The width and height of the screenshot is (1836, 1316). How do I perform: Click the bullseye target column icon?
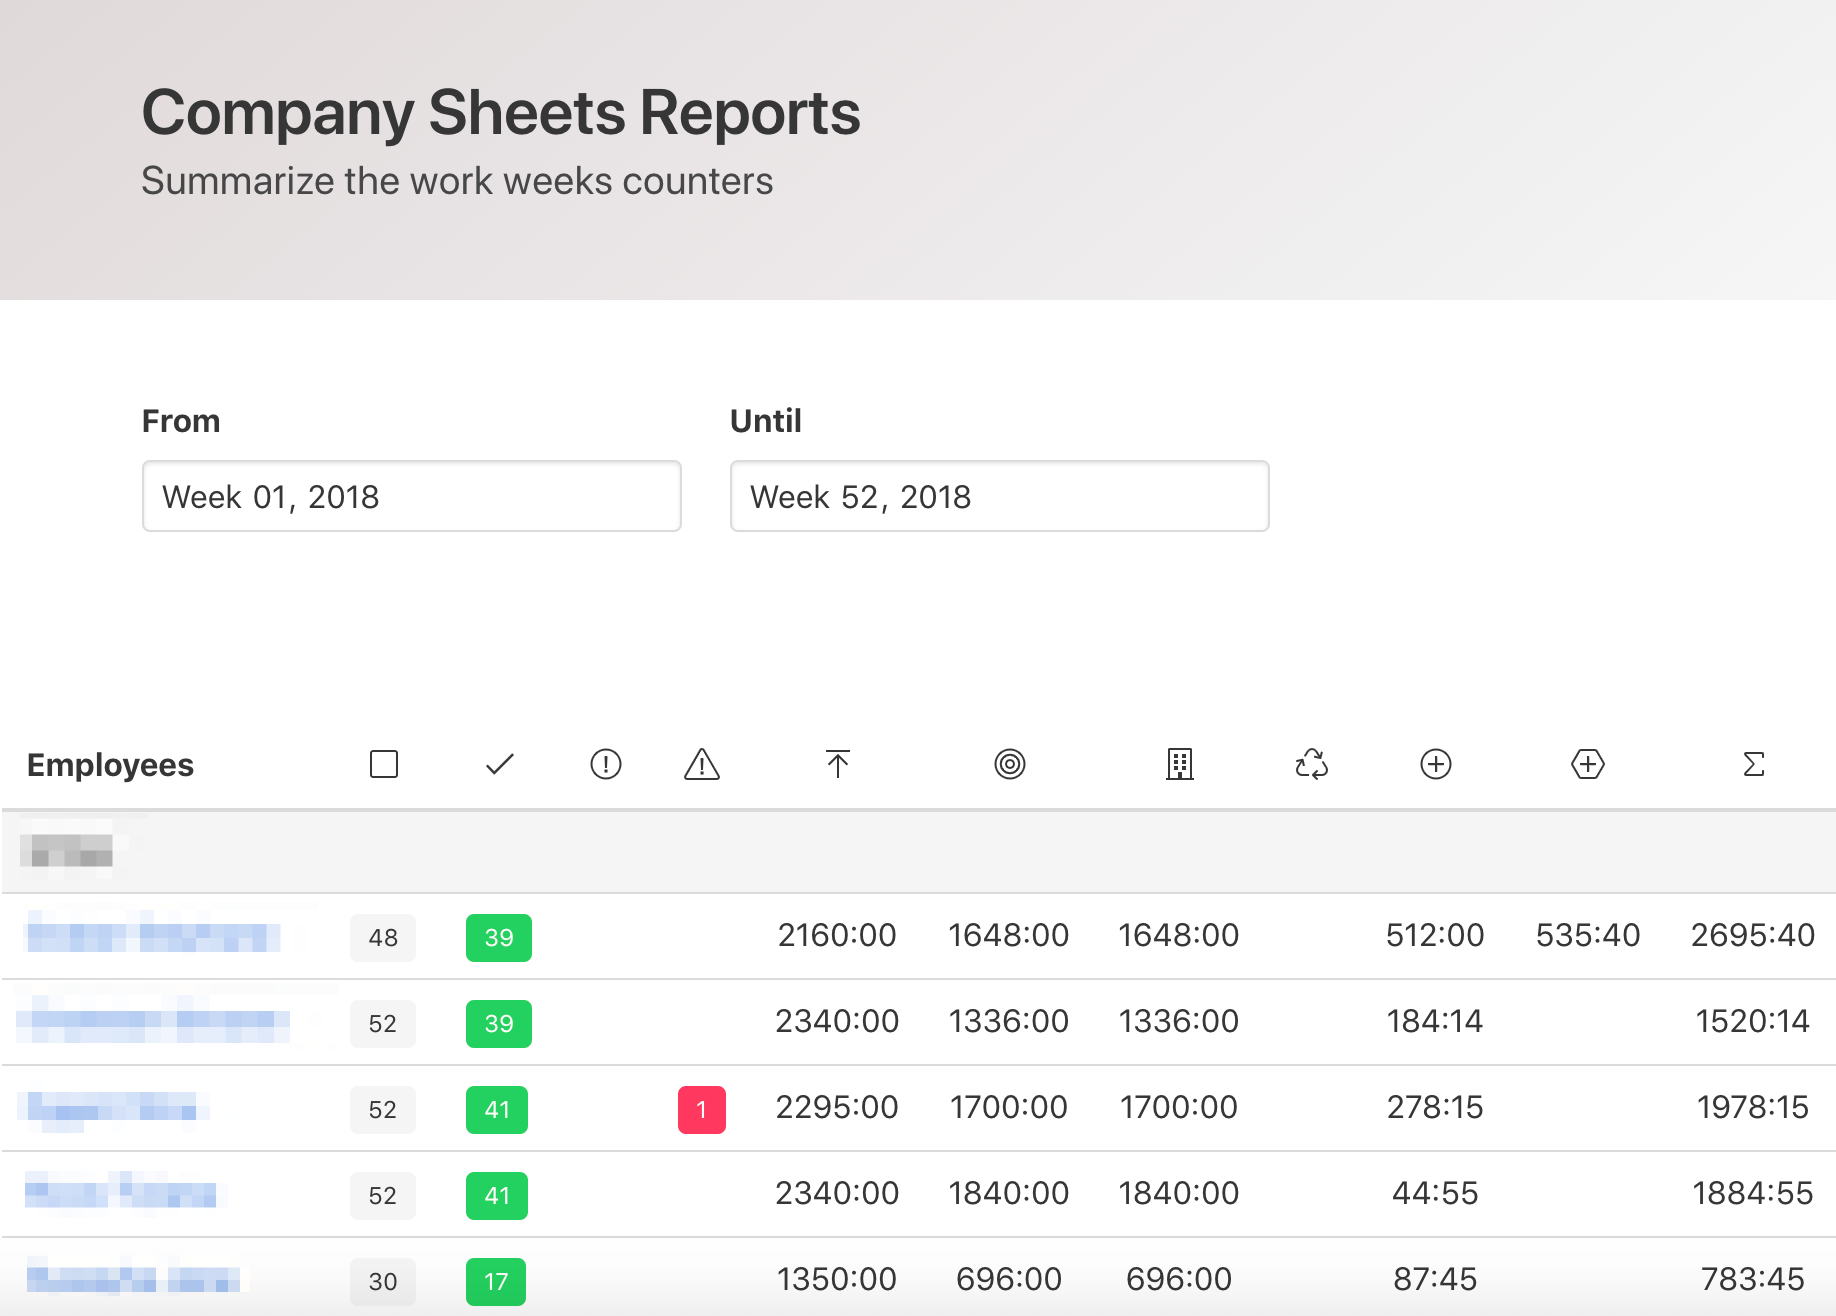tap(1009, 764)
